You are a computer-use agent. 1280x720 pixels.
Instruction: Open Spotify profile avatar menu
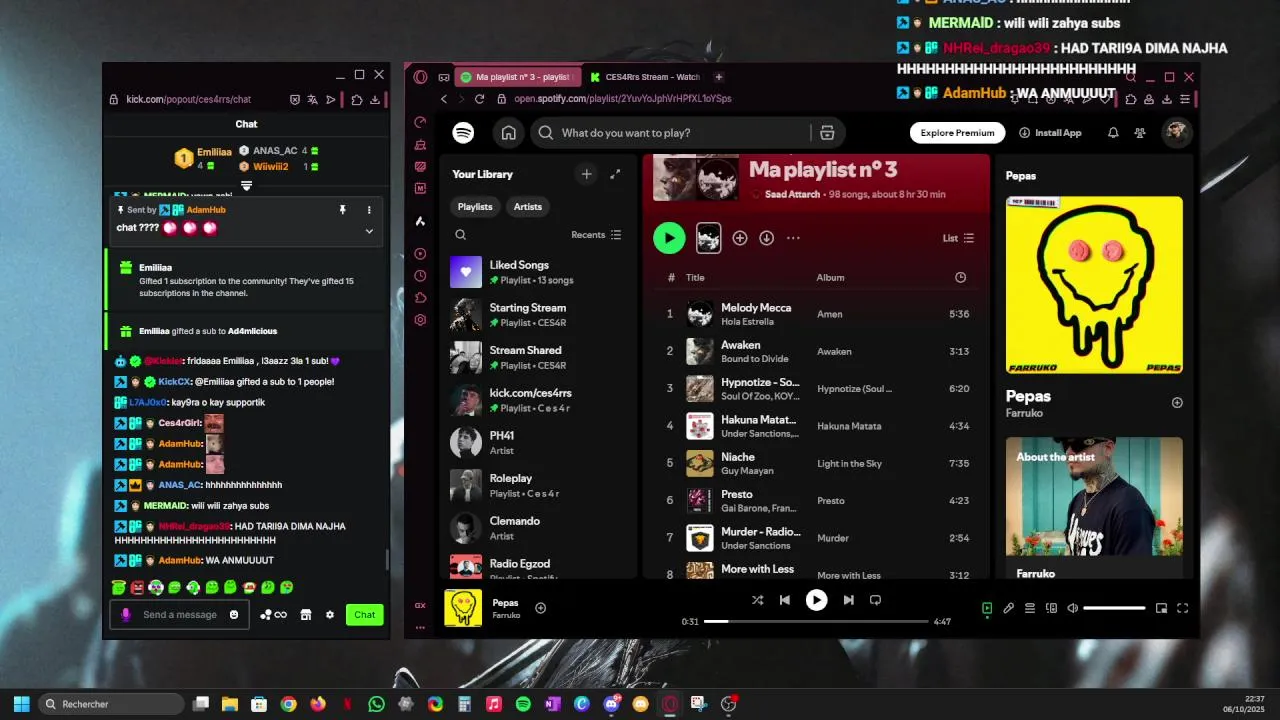click(x=1176, y=132)
